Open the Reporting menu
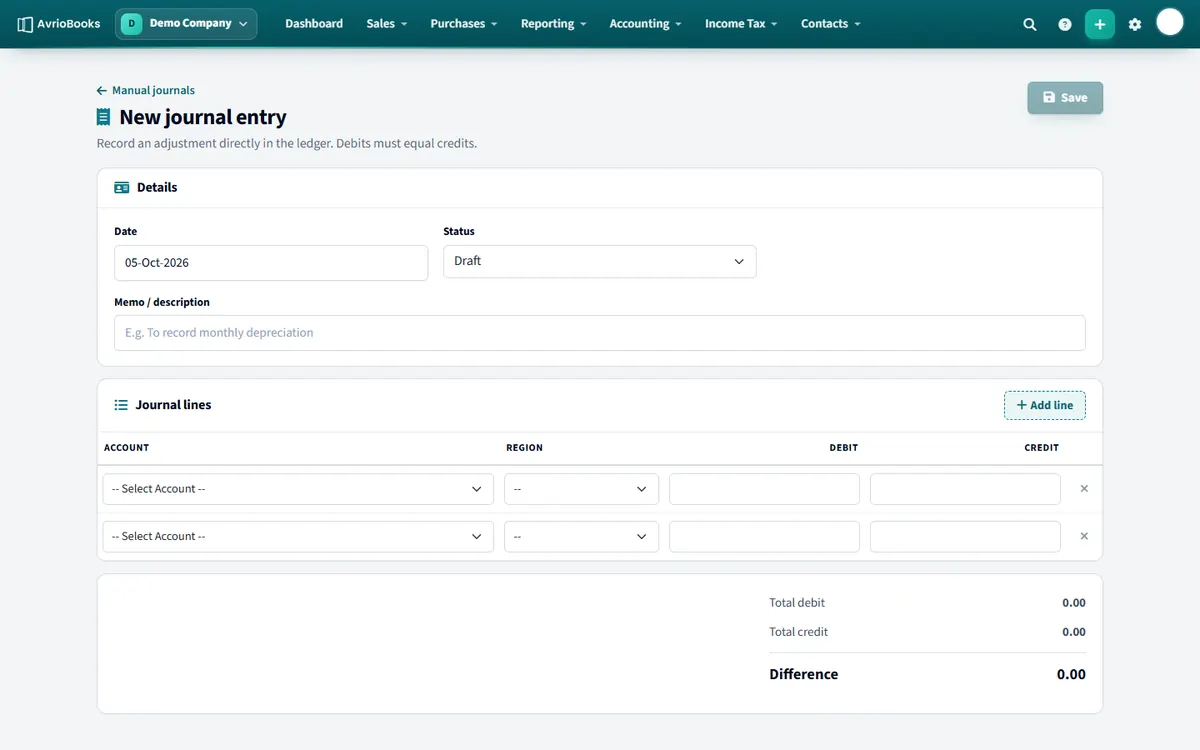Viewport: 1200px width, 750px height. [x=554, y=24]
